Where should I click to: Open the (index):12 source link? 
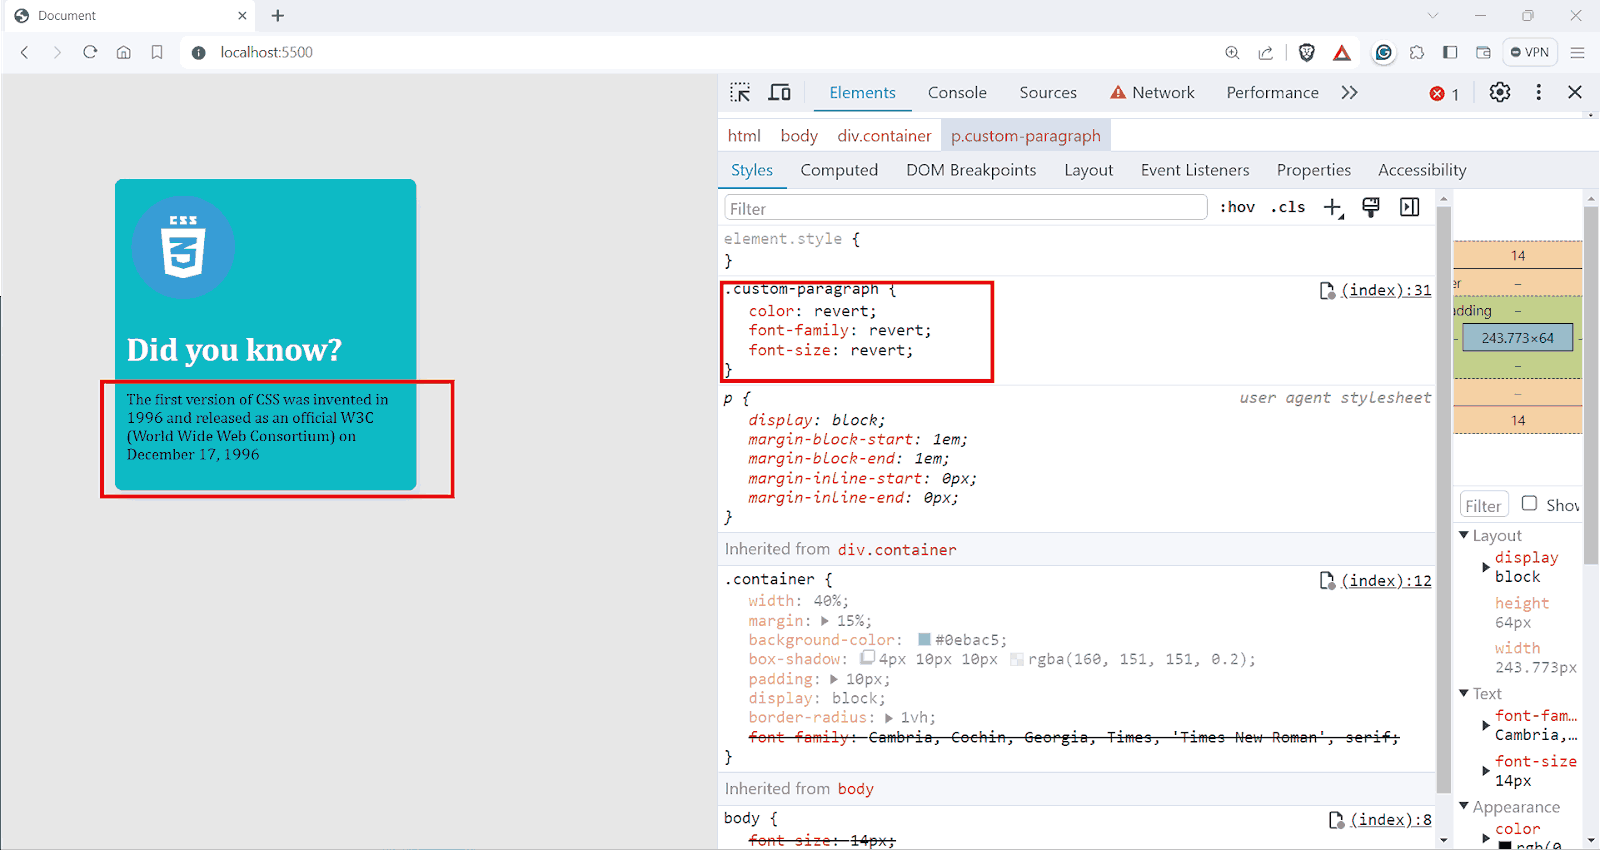(x=1386, y=580)
